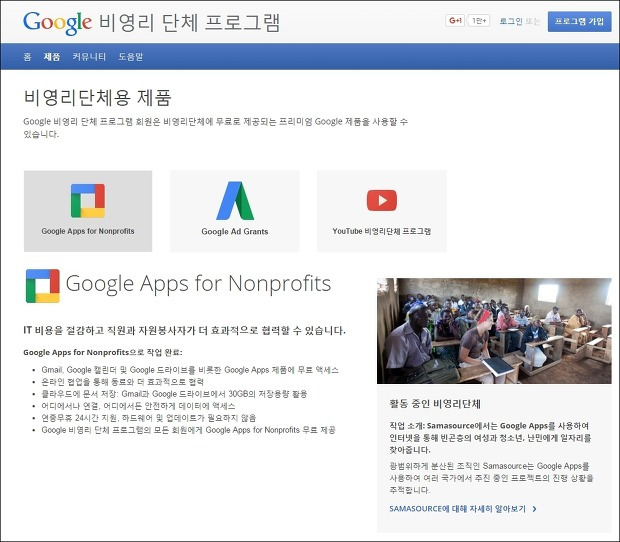Click the Google Apps for Nonprofits heading
Viewport: 620px width, 542px height.
tap(198, 284)
